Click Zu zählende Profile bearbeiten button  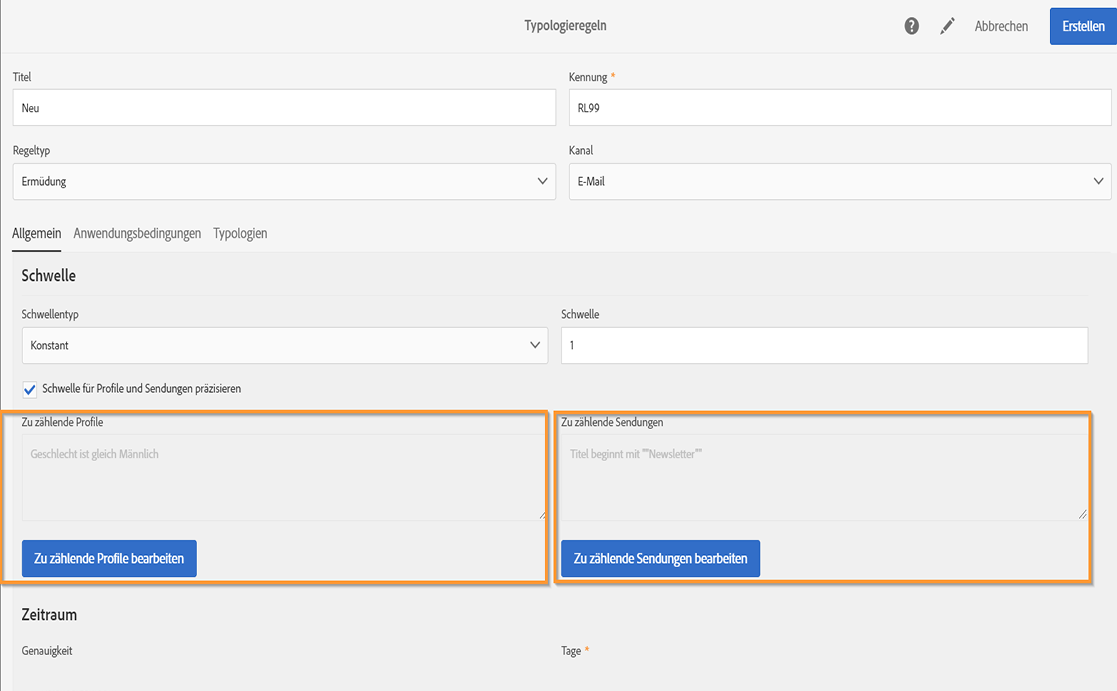click(109, 559)
